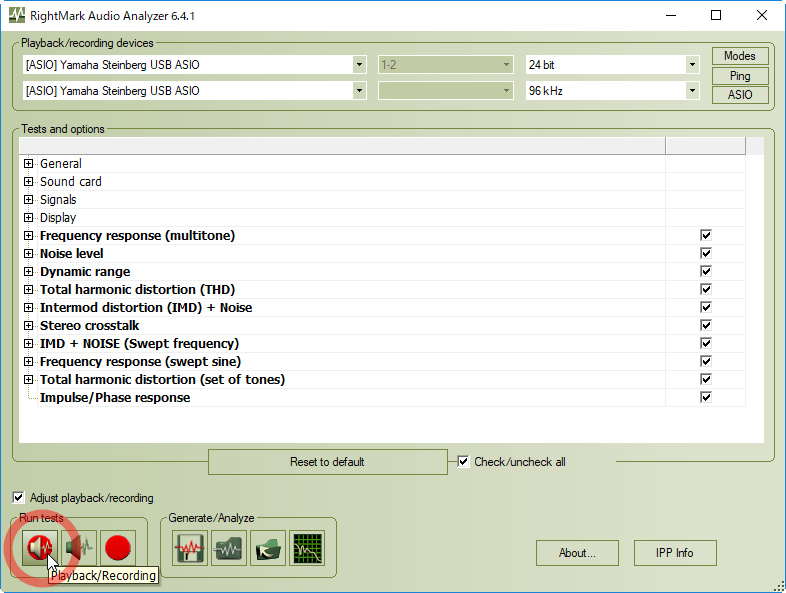Expand the Signals options node

coord(29,200)
